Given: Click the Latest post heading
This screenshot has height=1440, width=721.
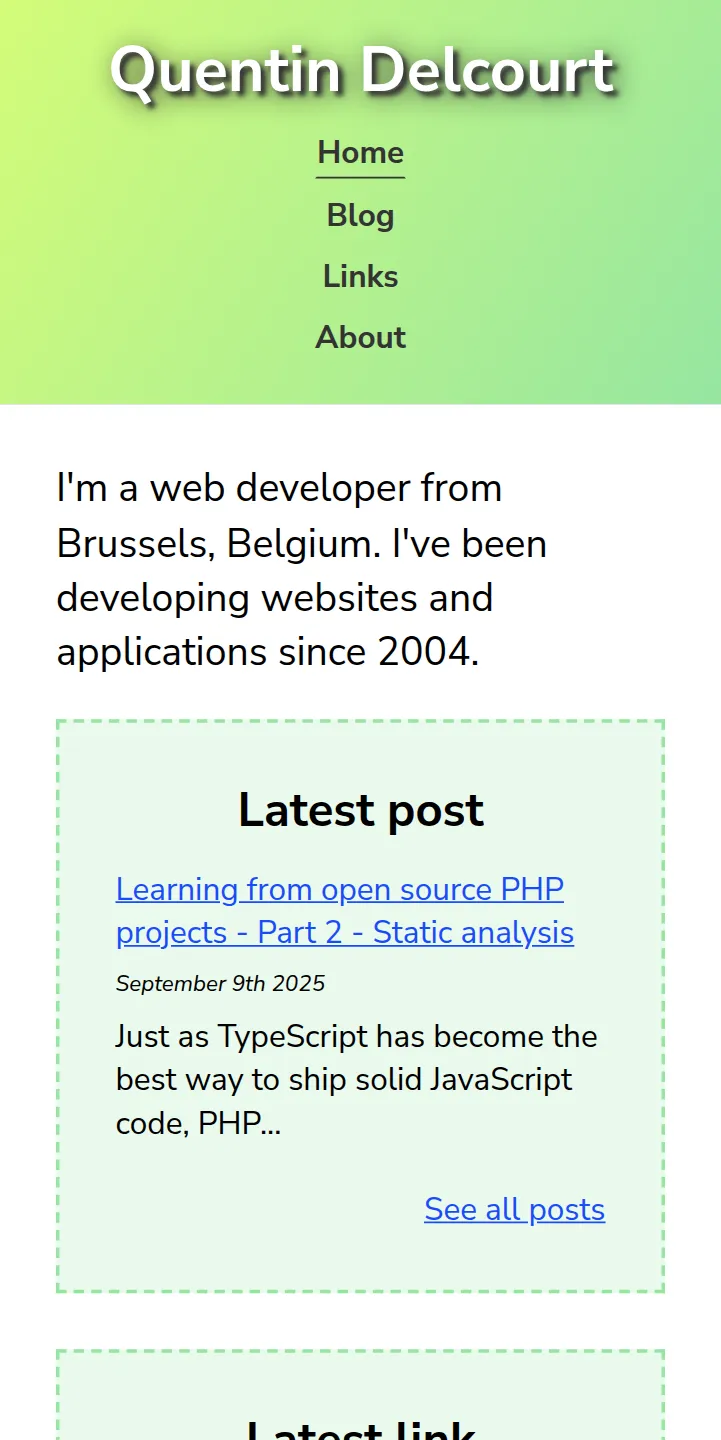Looking at the screenshot, I should coord(360,810).
